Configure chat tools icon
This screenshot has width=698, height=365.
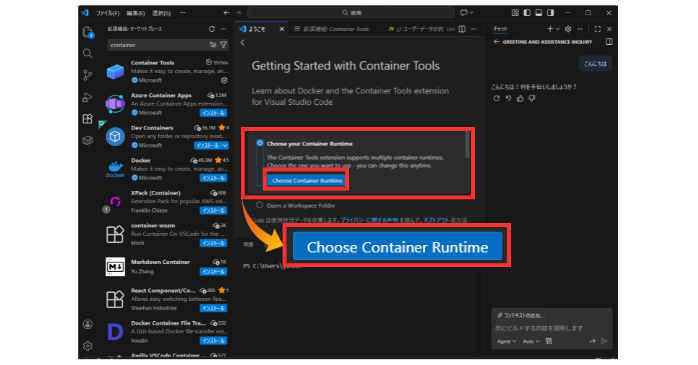[x=549, y=341]
